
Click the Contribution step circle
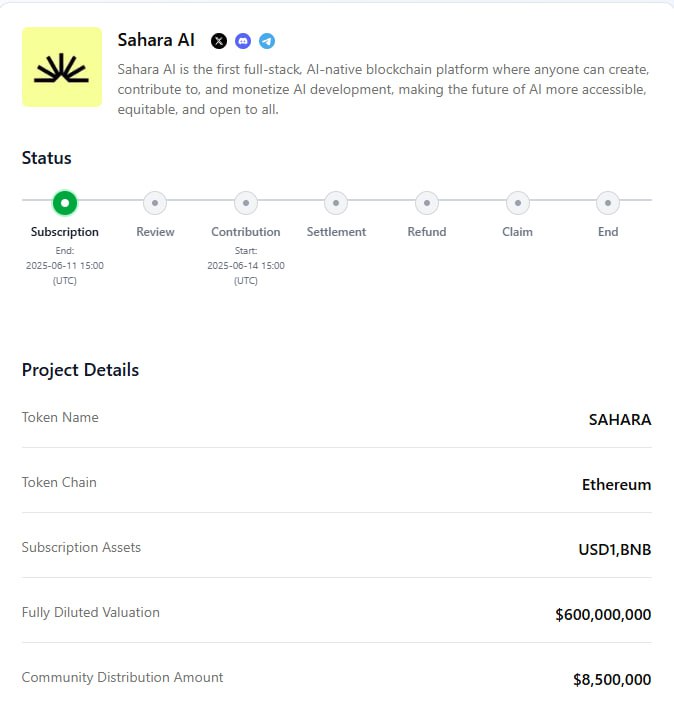pyautogui.click(x=246, y=203)
